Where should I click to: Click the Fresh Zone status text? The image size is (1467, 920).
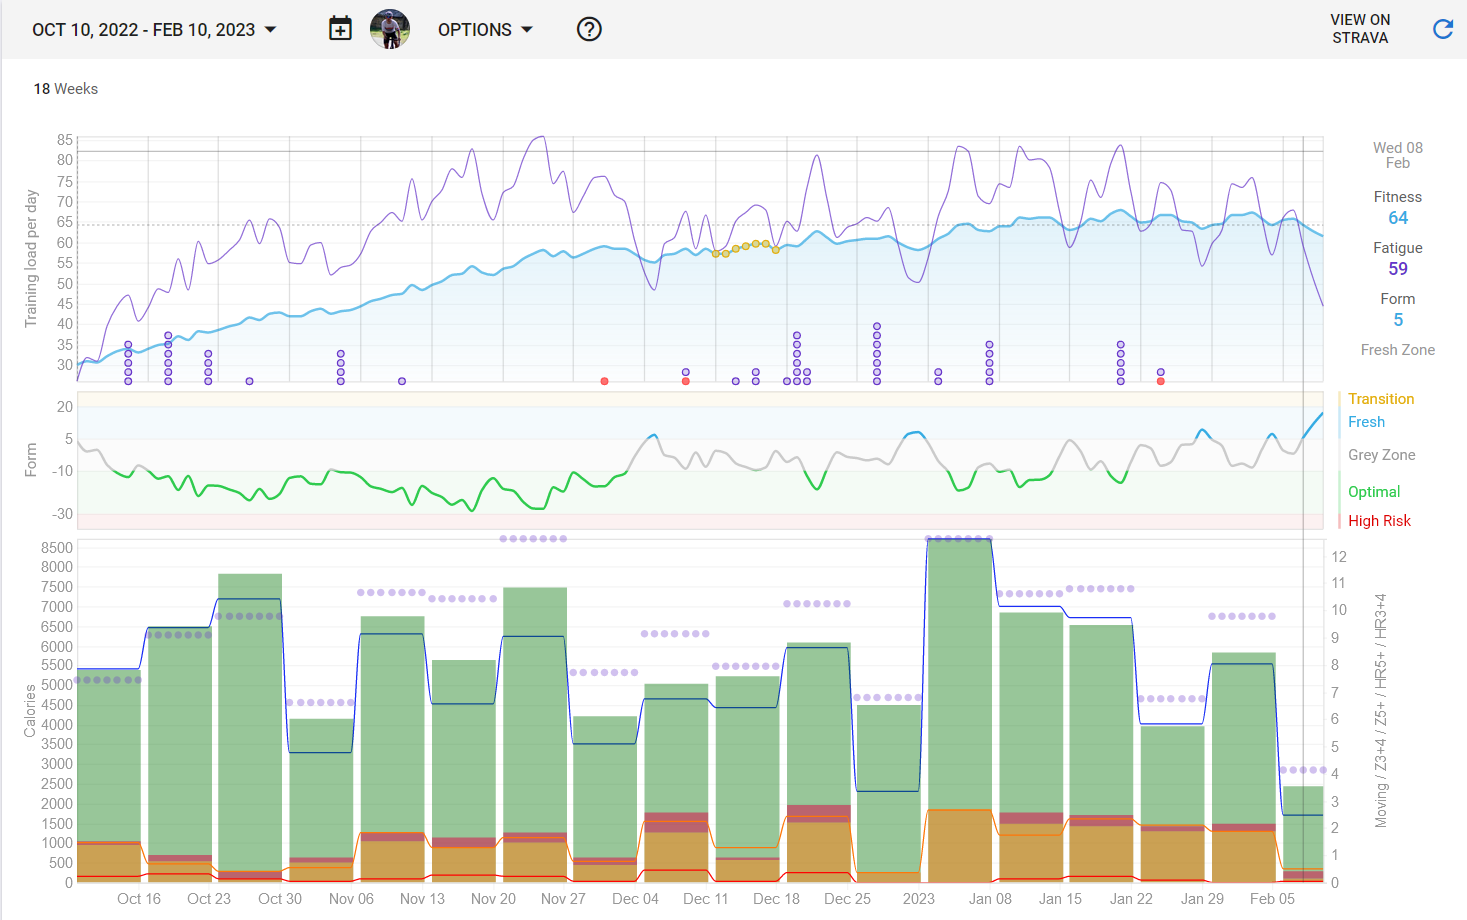coord(1398,350)
